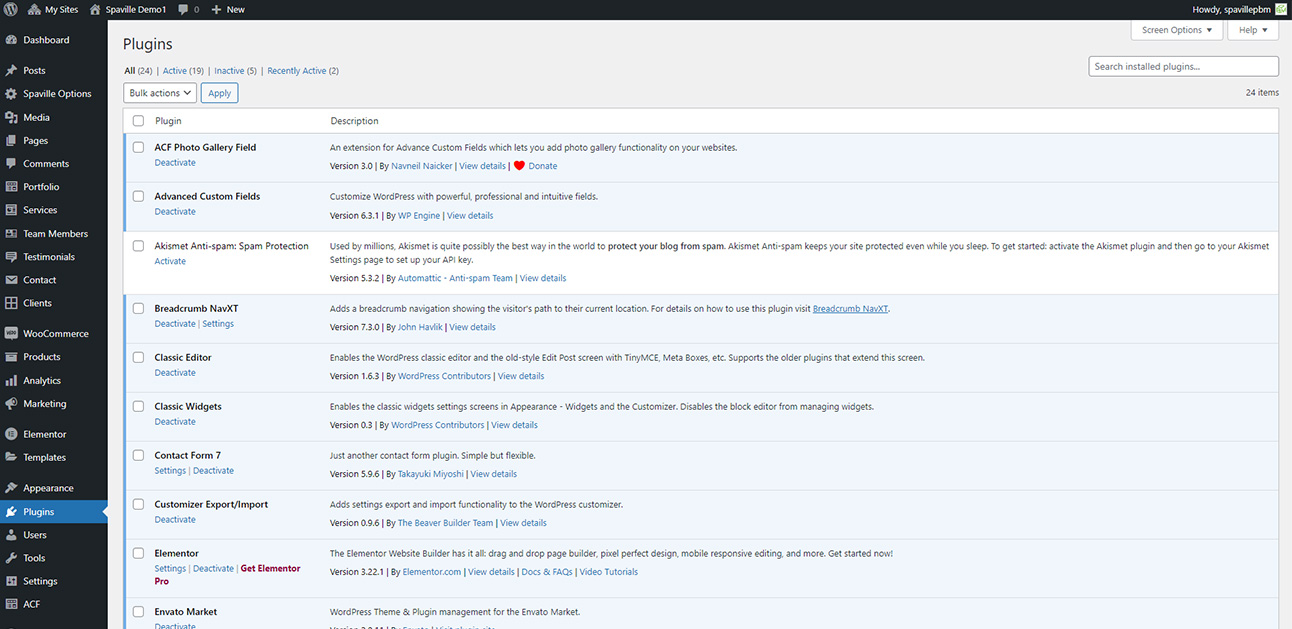The image size is (1292, 629).
Task: Click the Appearance paintbrush icon in sidebar
Action: [x=11, y=489]
